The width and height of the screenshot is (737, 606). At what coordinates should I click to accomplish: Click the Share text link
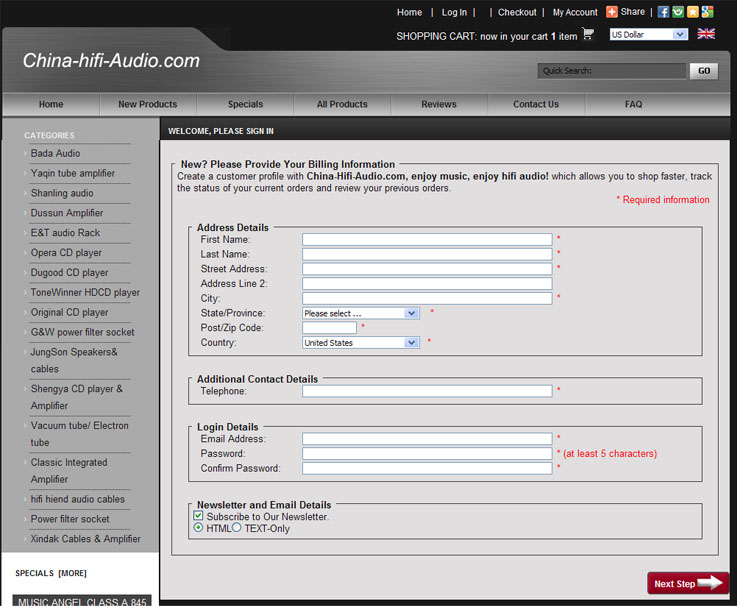[x=633, y=12]
